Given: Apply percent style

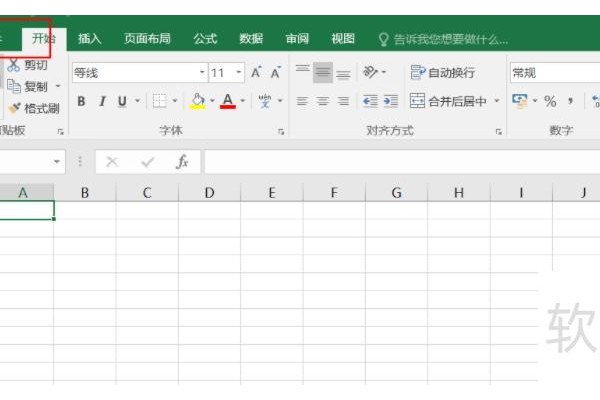Looking at the screenshot, I should [550, 101].
